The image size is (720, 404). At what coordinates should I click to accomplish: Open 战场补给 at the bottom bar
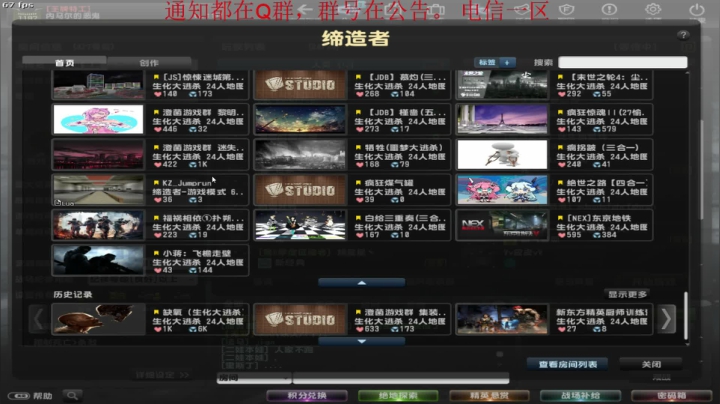[580, 395]
